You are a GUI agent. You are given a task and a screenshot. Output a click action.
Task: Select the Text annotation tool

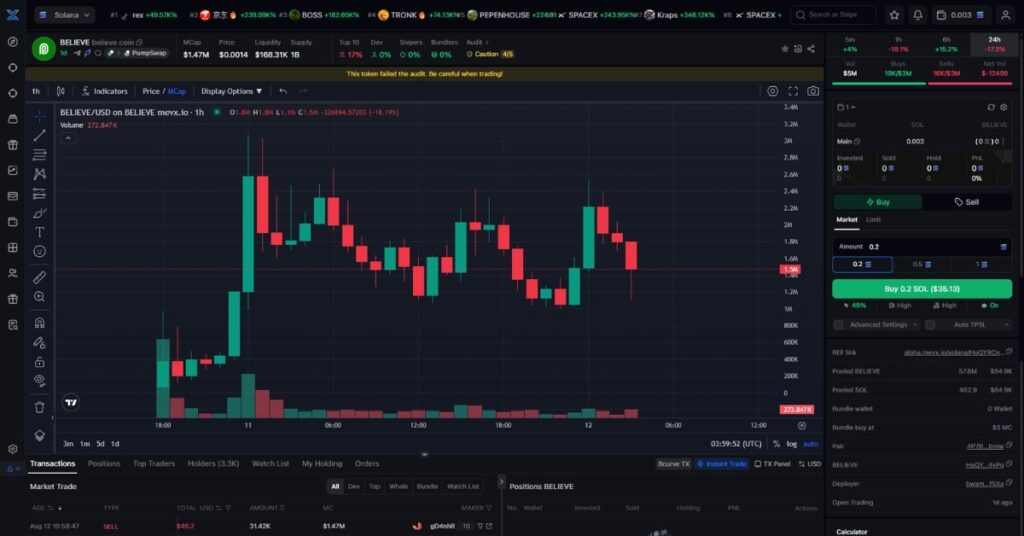click(x=39, y=232)
